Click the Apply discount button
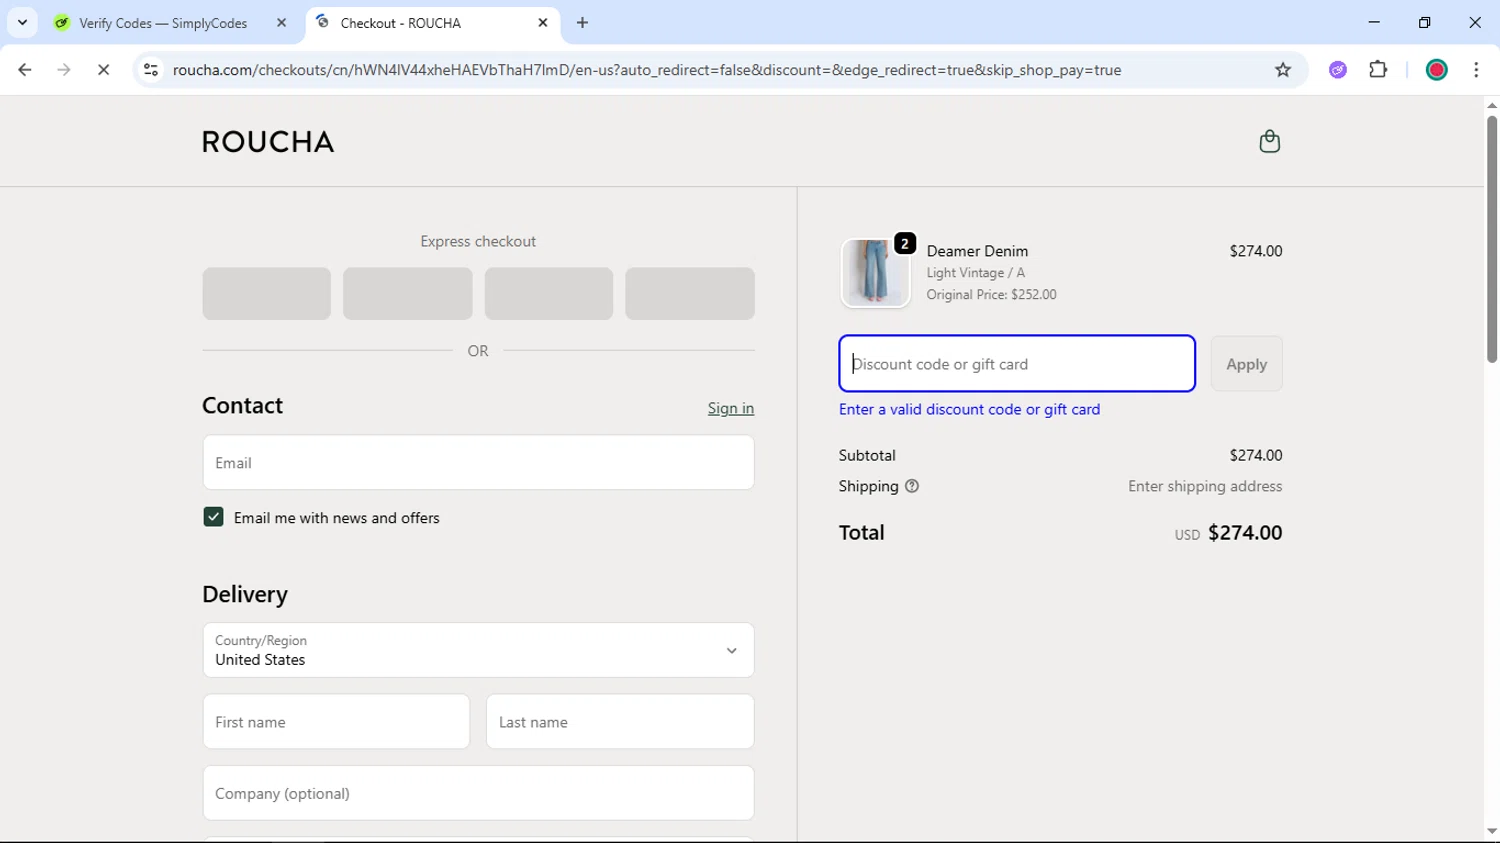The width and height of the screenshot is (1500, 843). click(1246, 364)
